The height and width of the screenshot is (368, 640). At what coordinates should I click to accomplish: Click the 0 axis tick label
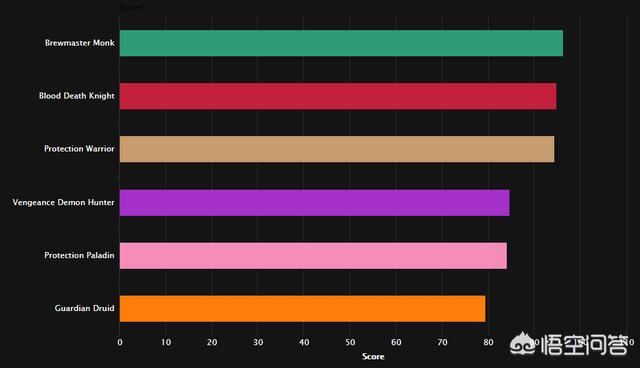(x=120, y=342)
